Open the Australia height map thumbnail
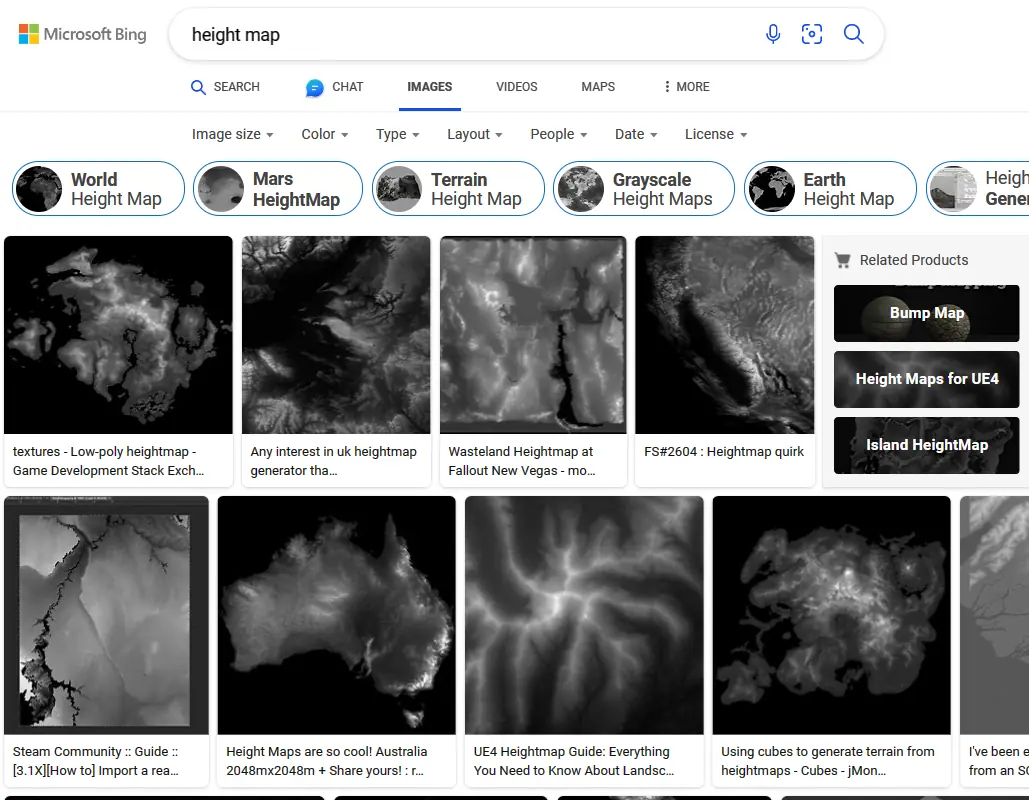The image size is (1029, 800). click(x=336, y=615)
